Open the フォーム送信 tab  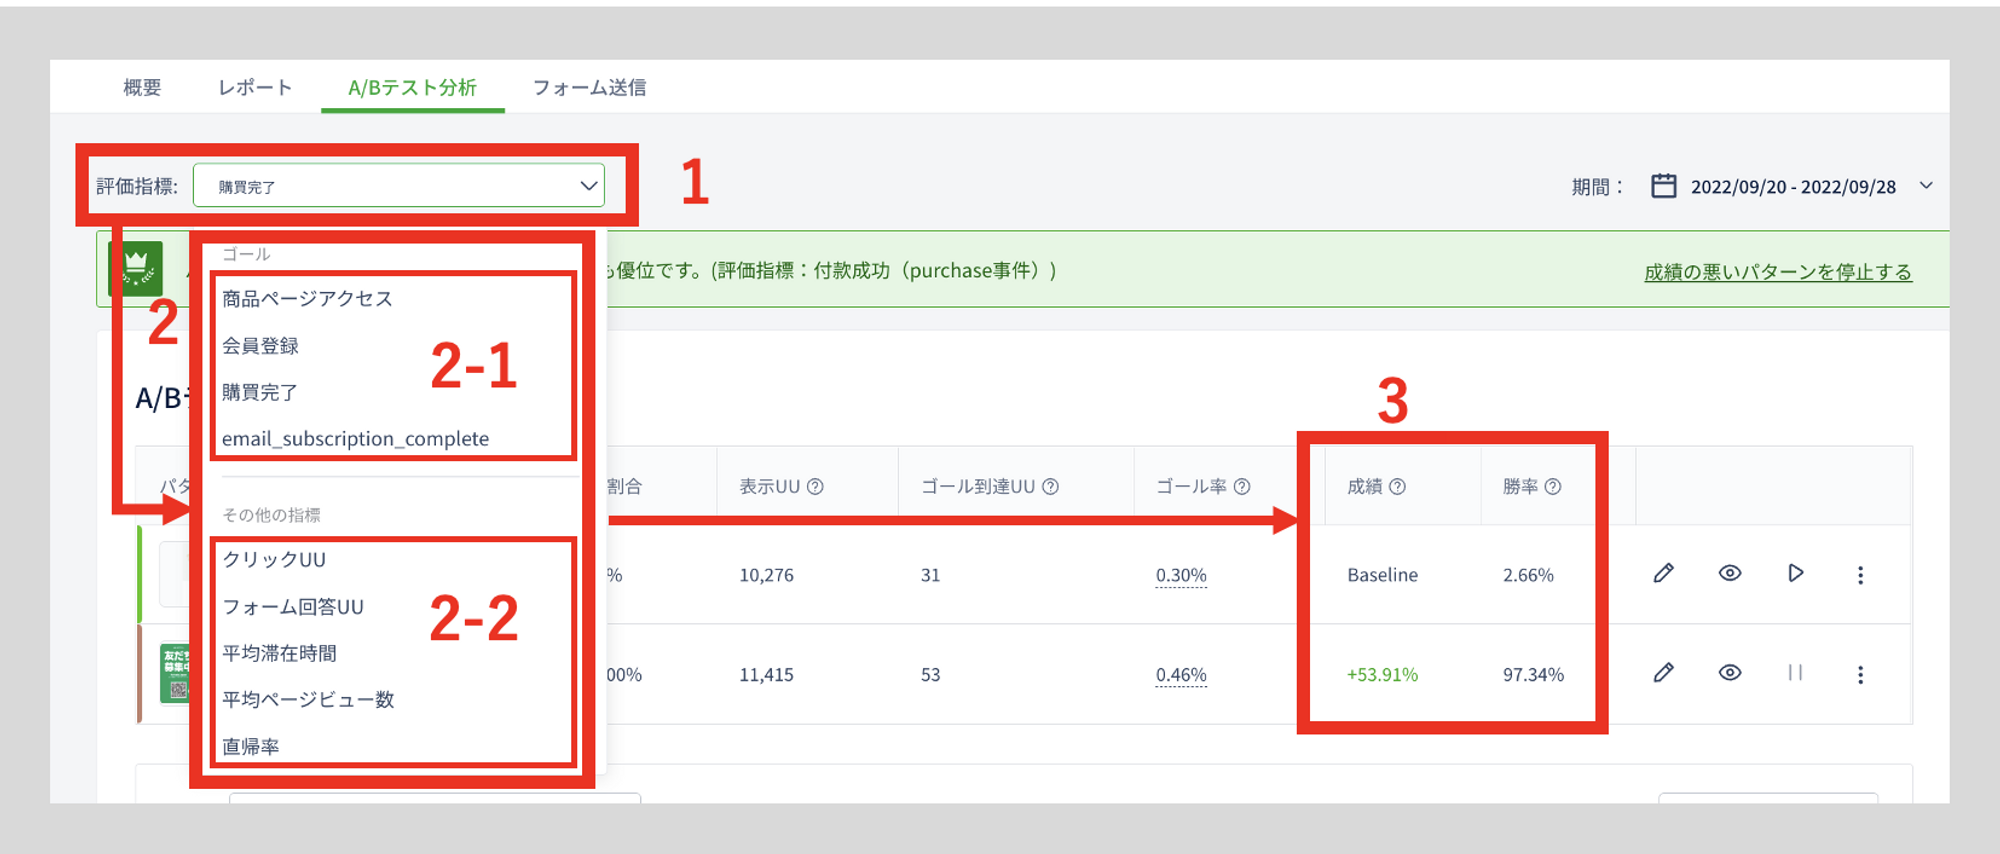(x=589, y=88)
